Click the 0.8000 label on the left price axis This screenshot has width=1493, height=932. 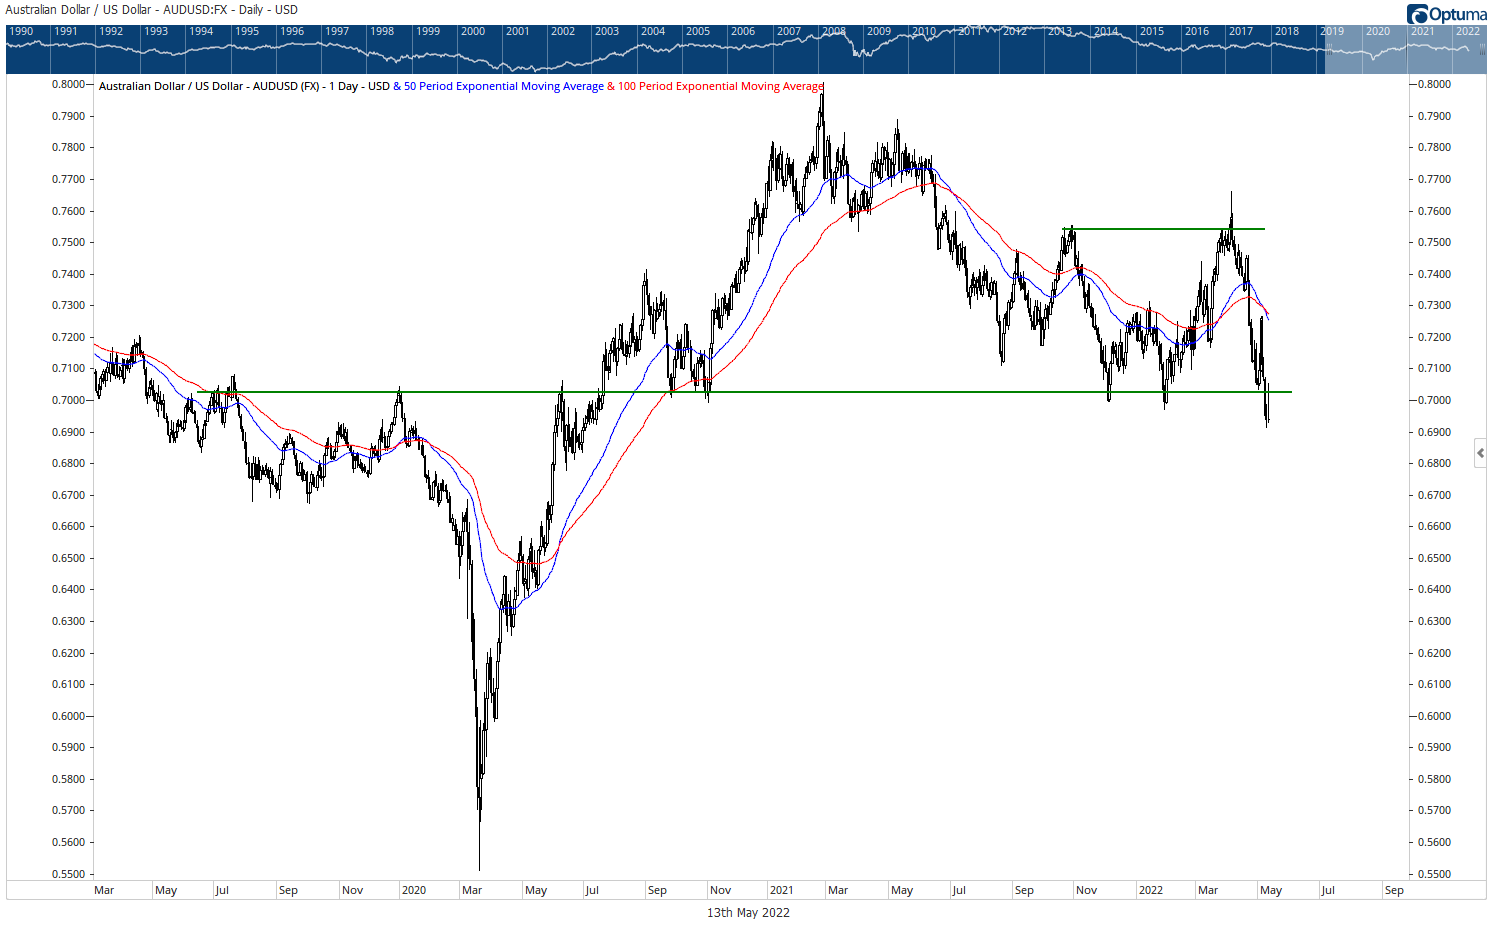coord(68,85)
